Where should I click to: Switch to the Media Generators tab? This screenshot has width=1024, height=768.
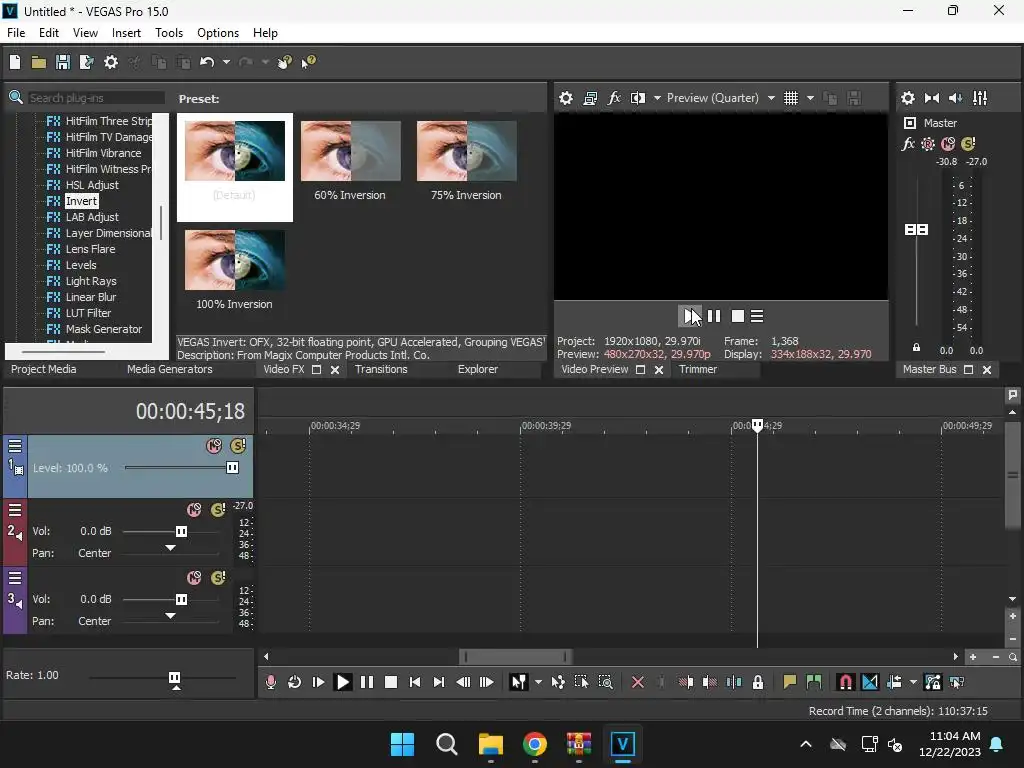tap(170, 369)
